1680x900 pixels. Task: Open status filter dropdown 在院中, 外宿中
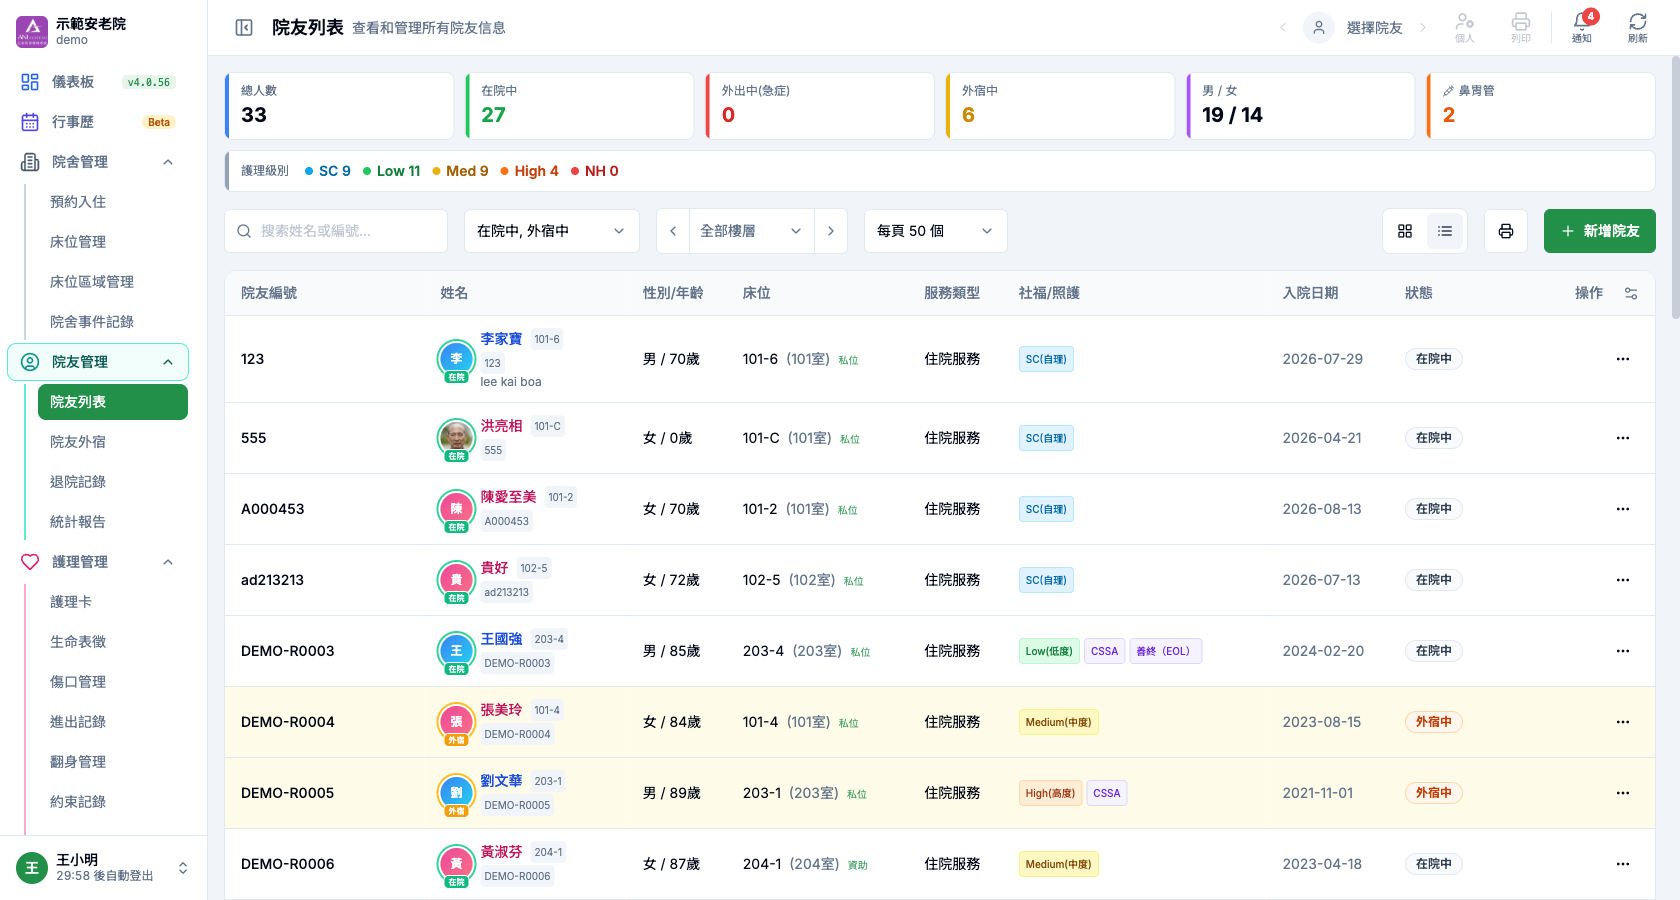pyautogui.click(x=552, y=231)
